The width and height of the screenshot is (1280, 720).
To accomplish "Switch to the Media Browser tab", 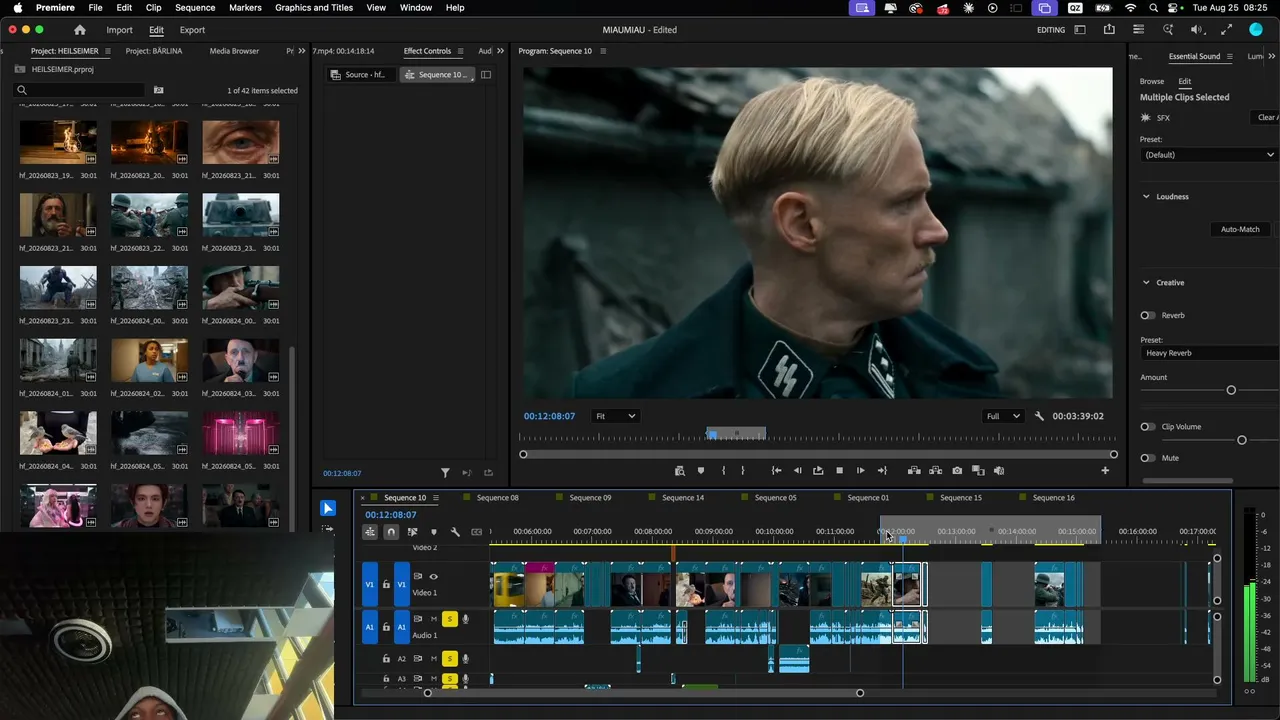I will [234, 51].
